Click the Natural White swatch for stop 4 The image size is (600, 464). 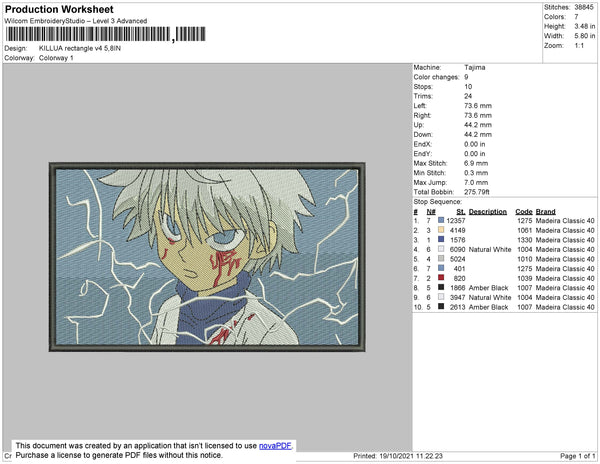(x=441, y=249)
